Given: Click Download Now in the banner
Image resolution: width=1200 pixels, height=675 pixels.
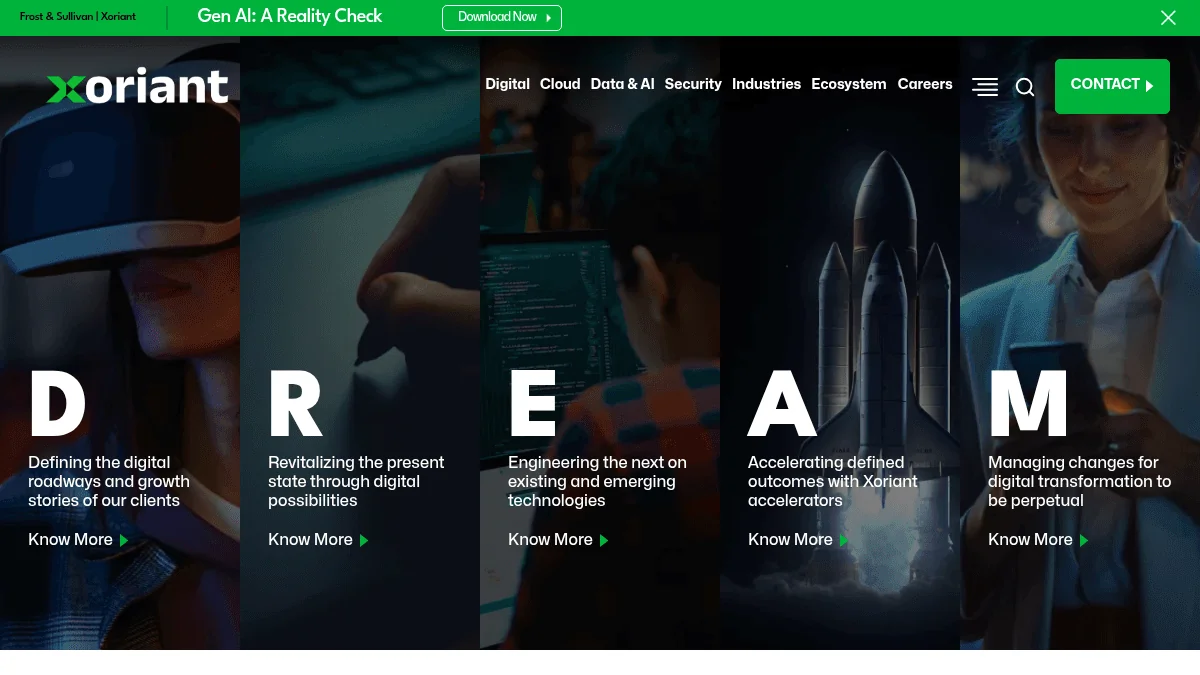Looking at the screenshot, I should click(502, 18).
